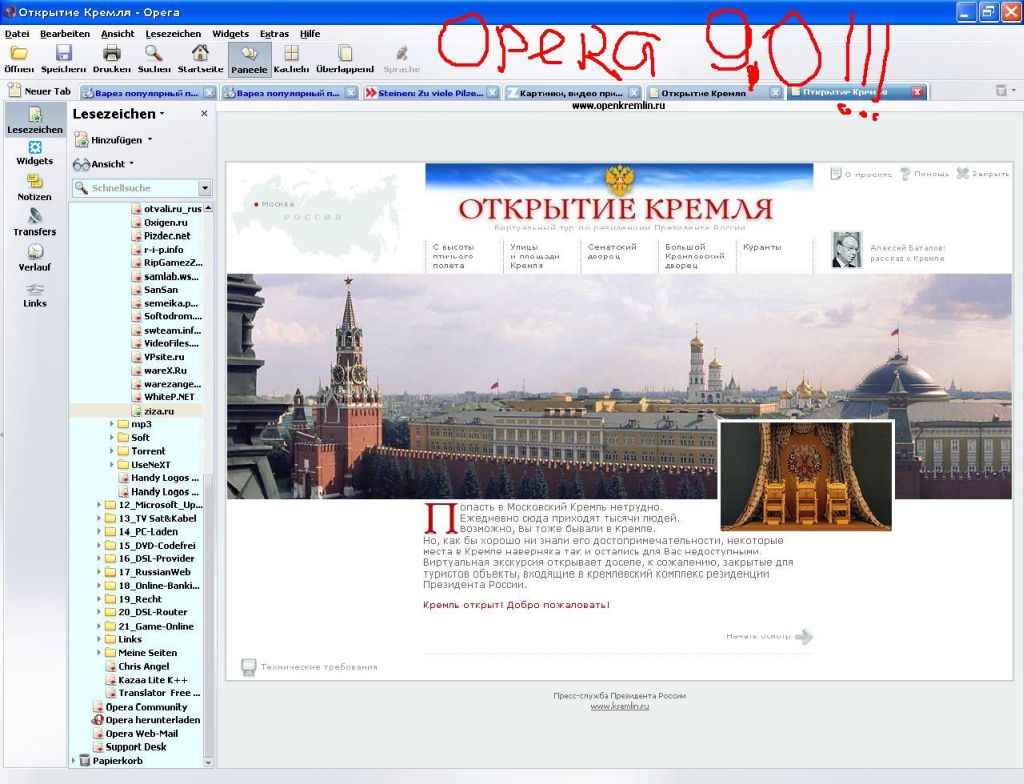
Task: Open the Widgets panel icon
Action: pos(35,153)
